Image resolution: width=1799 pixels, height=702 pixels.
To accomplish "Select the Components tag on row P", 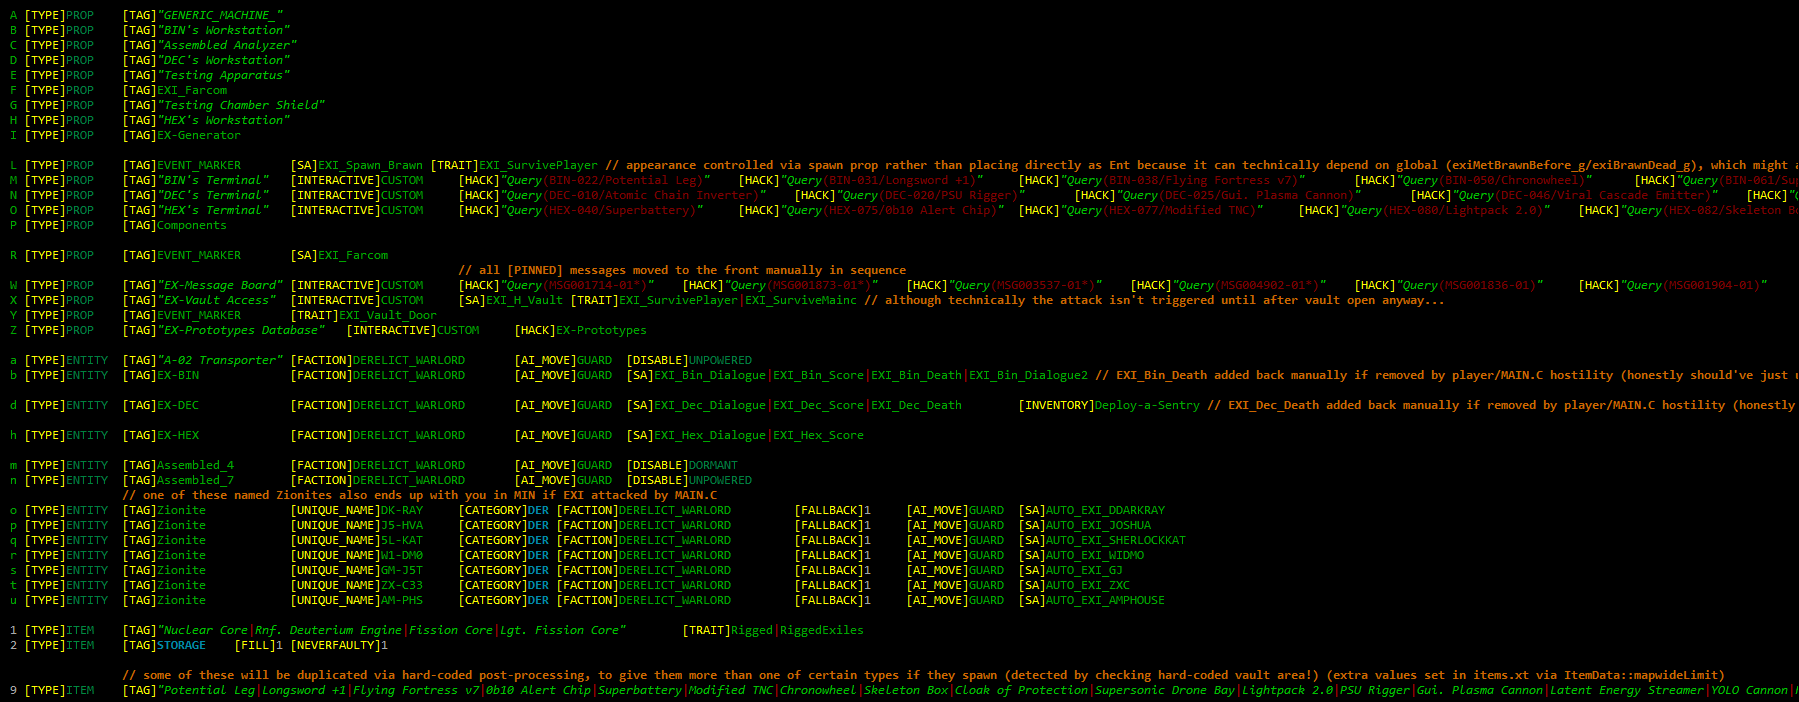I will tap(192, 225).
